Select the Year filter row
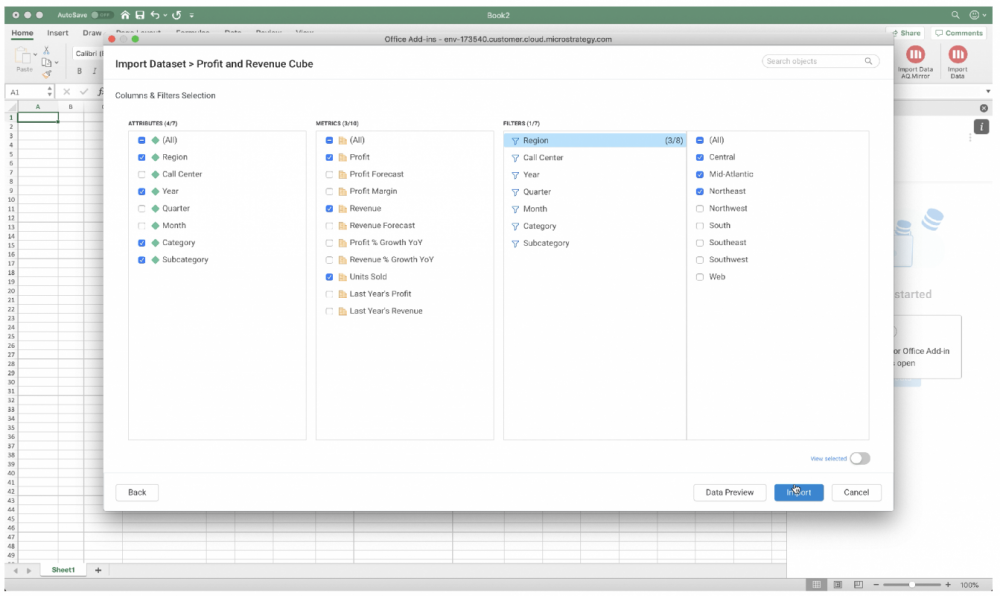Screen dimensions: 1000x596 pyautogui.click(x=594, y=175)
